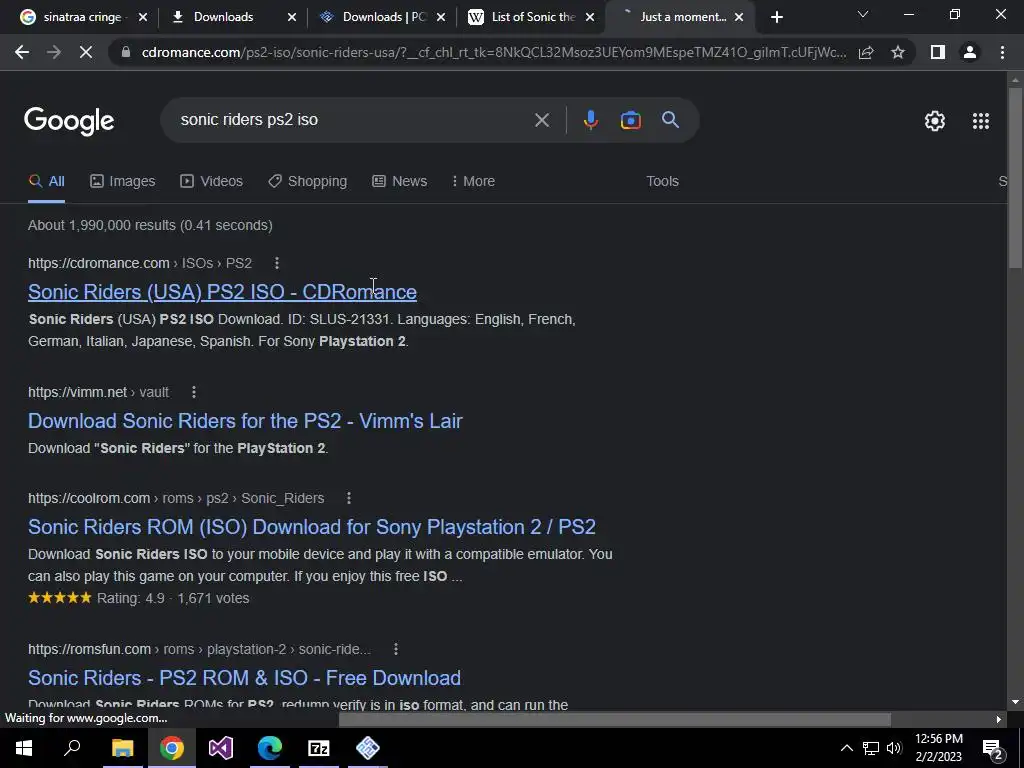Switch to Shopping results
Screen dimensions: 1024x768
[x=308, y=182]
